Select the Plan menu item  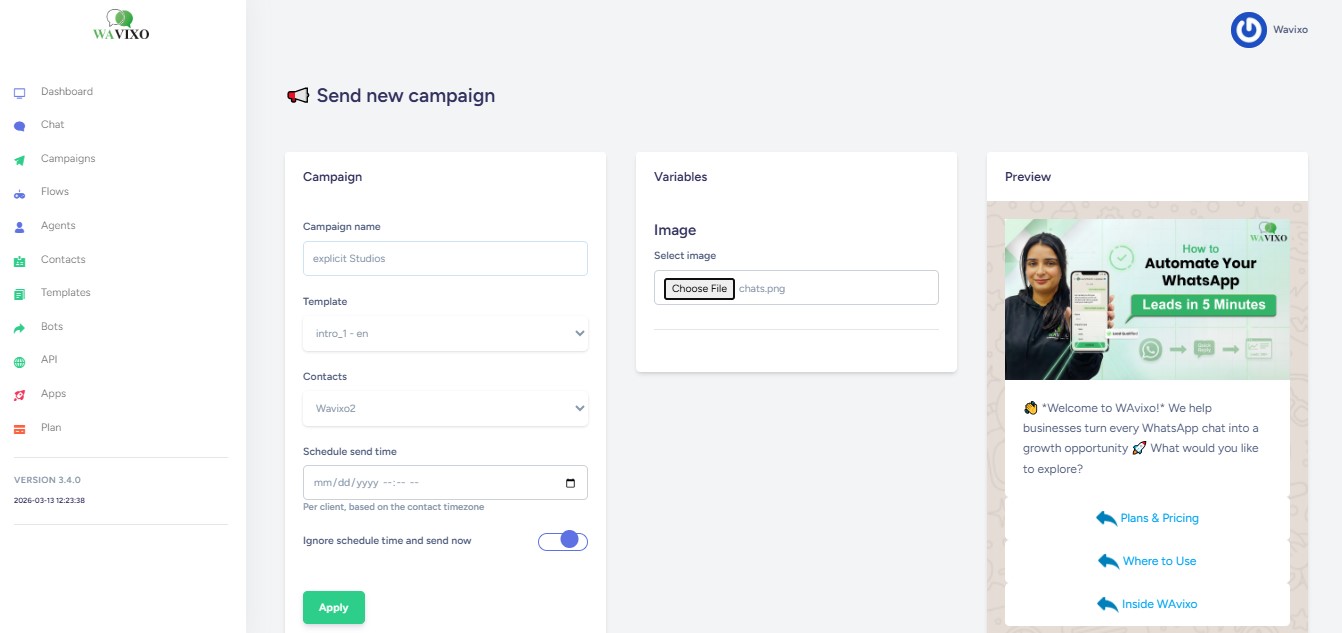point(51,428)
